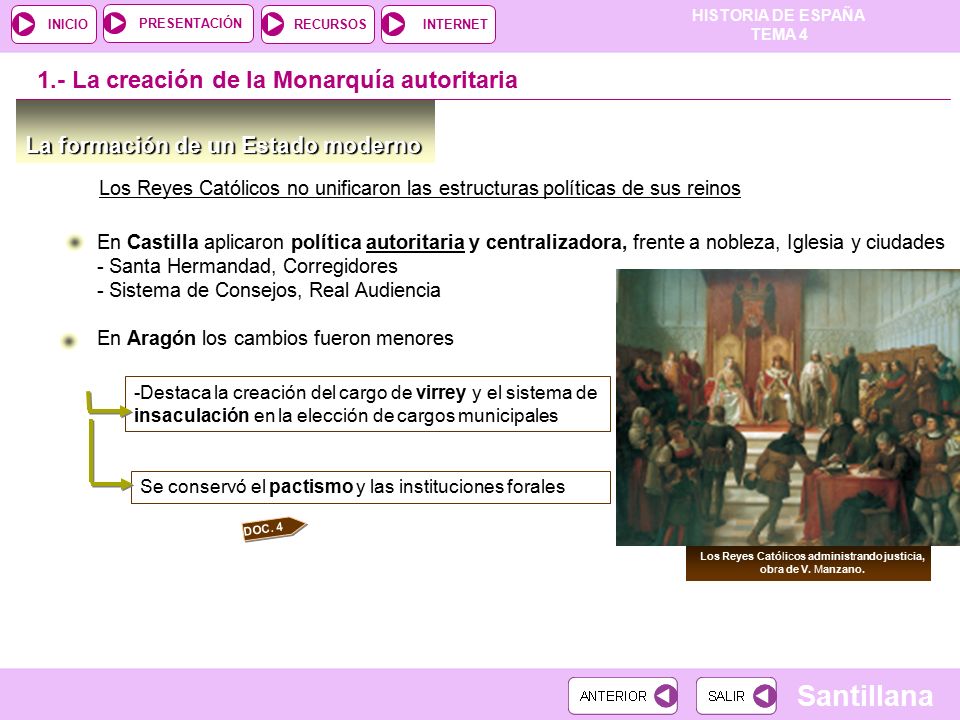Open RECURSOS label
The image size is (960, 720).
(330, 24)
